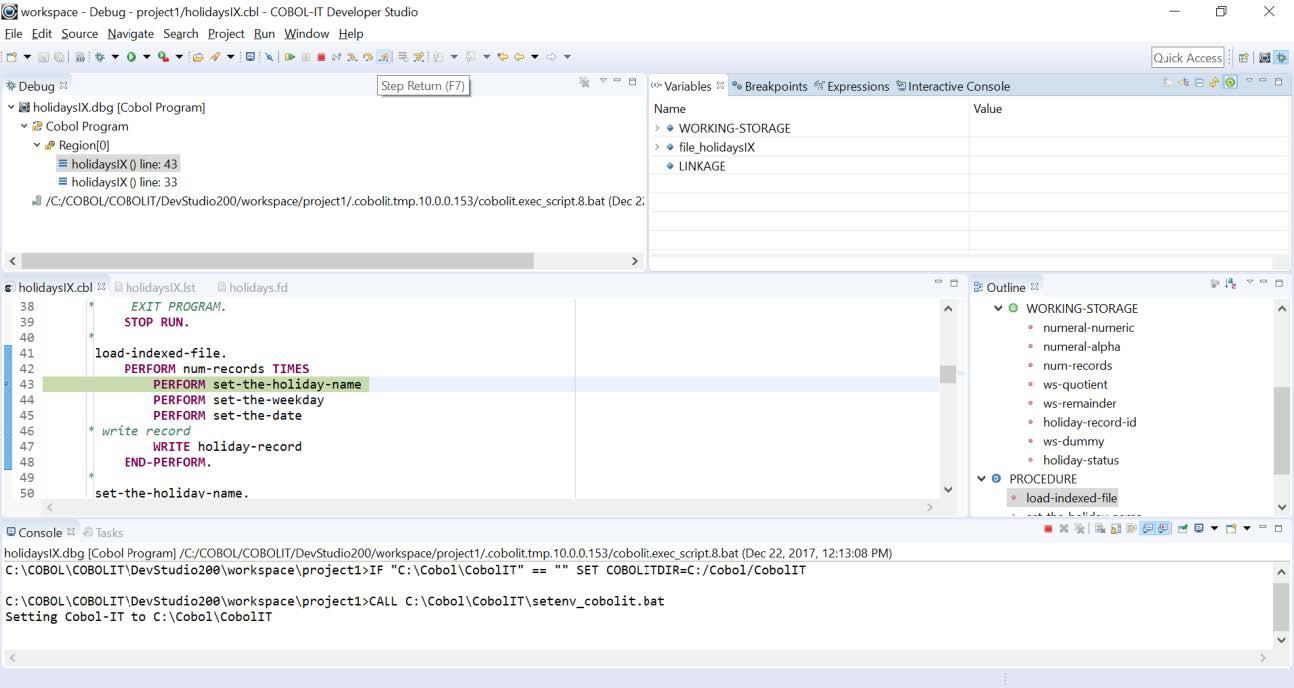Select stack frame holidaysIX line 33
This screenshot has height=688, width=1294.
tap(124, 182)
